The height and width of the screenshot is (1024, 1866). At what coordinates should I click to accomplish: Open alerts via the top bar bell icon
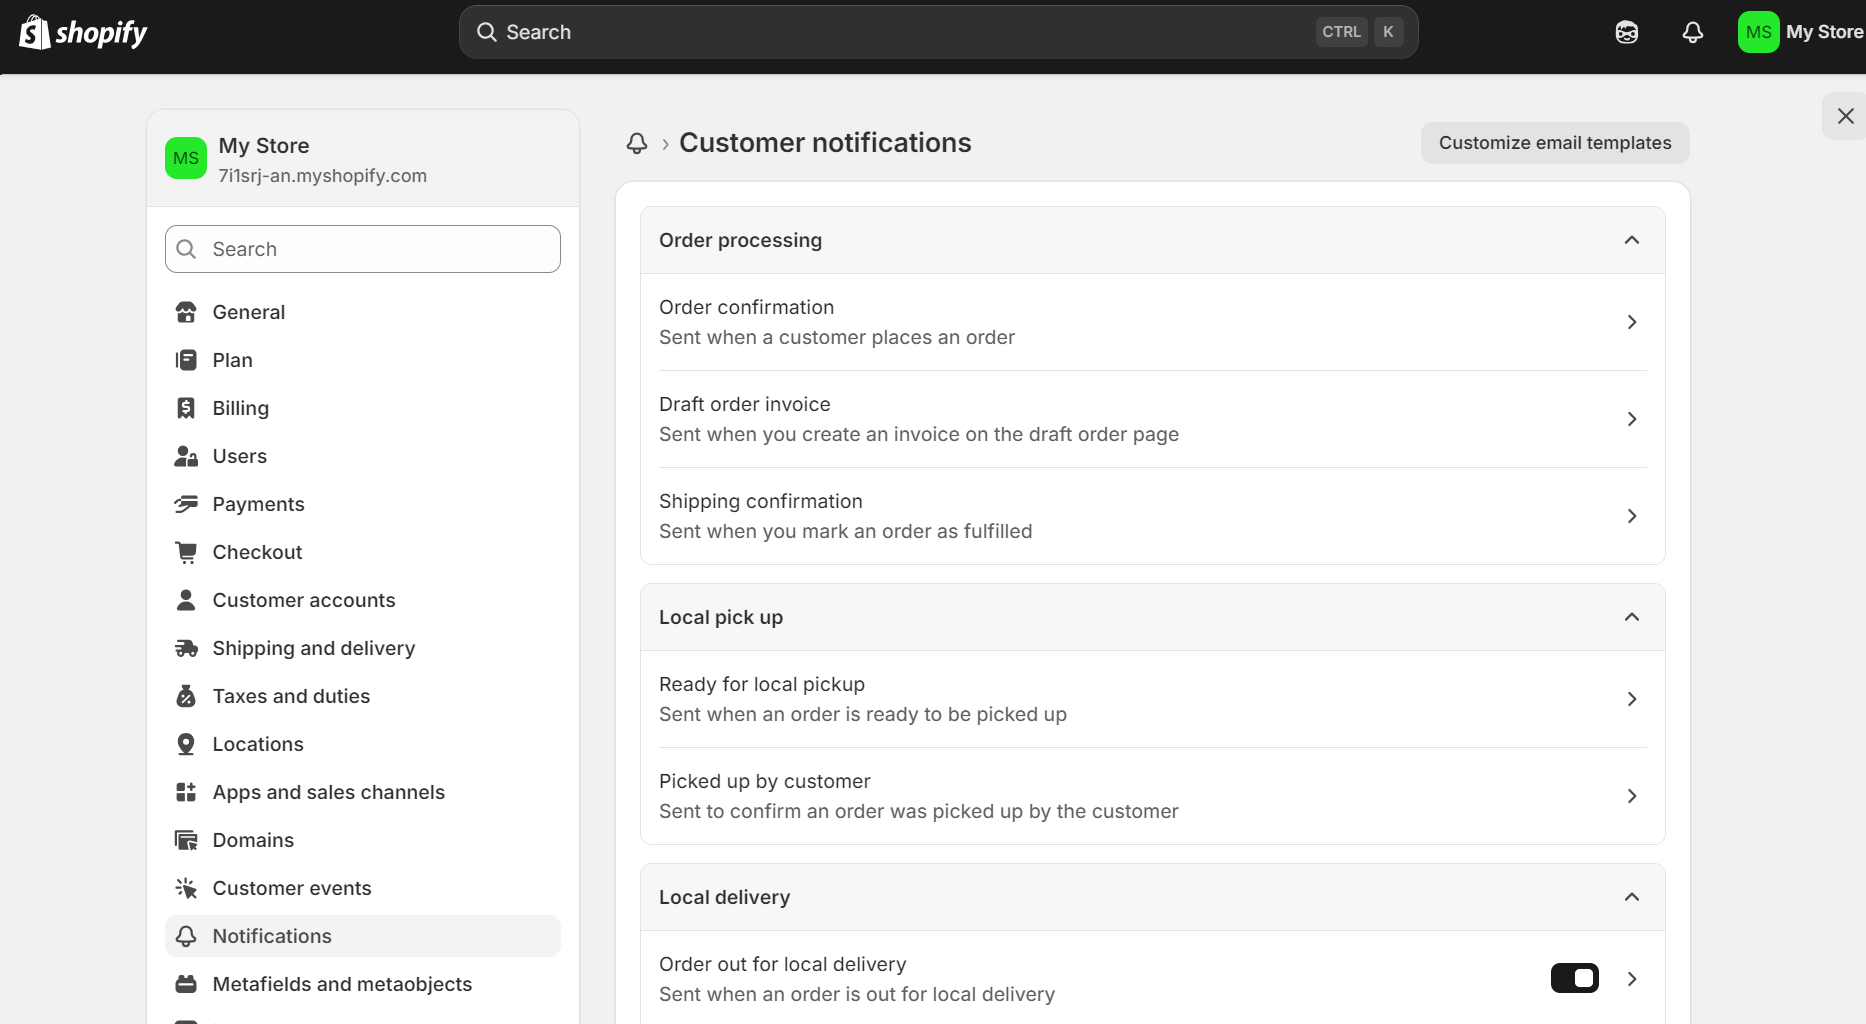click(x=1693, y=32)
